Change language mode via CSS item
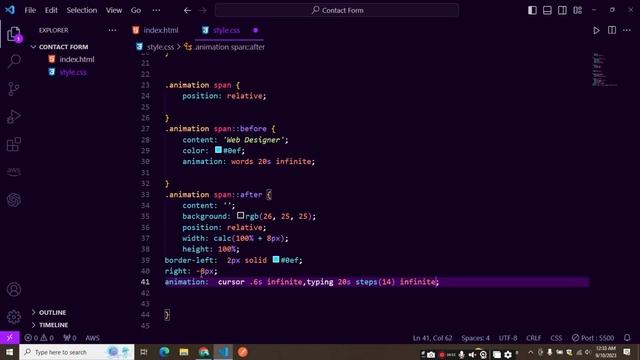Image resolution: width=640 pixels, height=360 pixels. (x=556, y=338)
